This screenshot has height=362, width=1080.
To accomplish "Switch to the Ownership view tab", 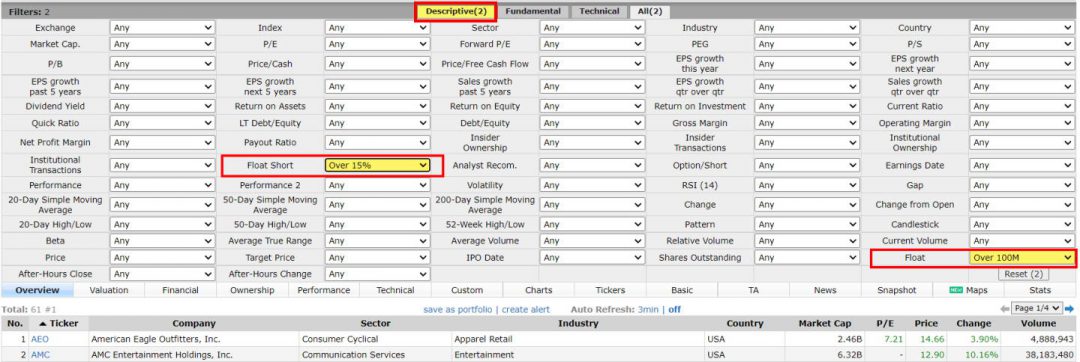I will [x=252, y=290].
